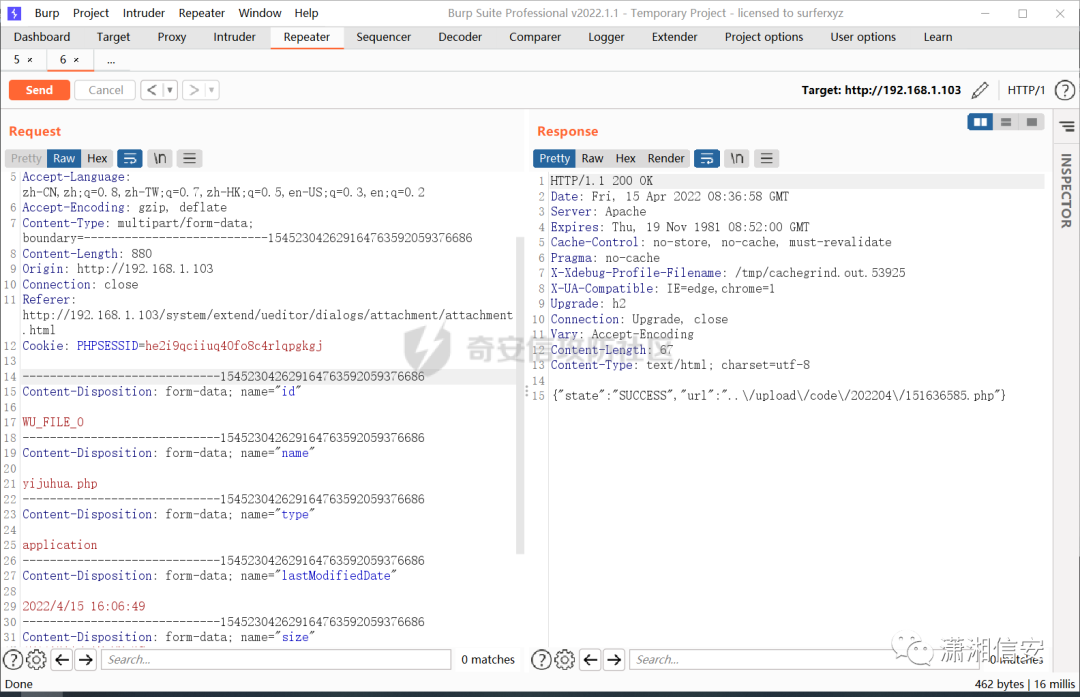
Task: Jump to the previous request search match
Action: tap(62, 660)
